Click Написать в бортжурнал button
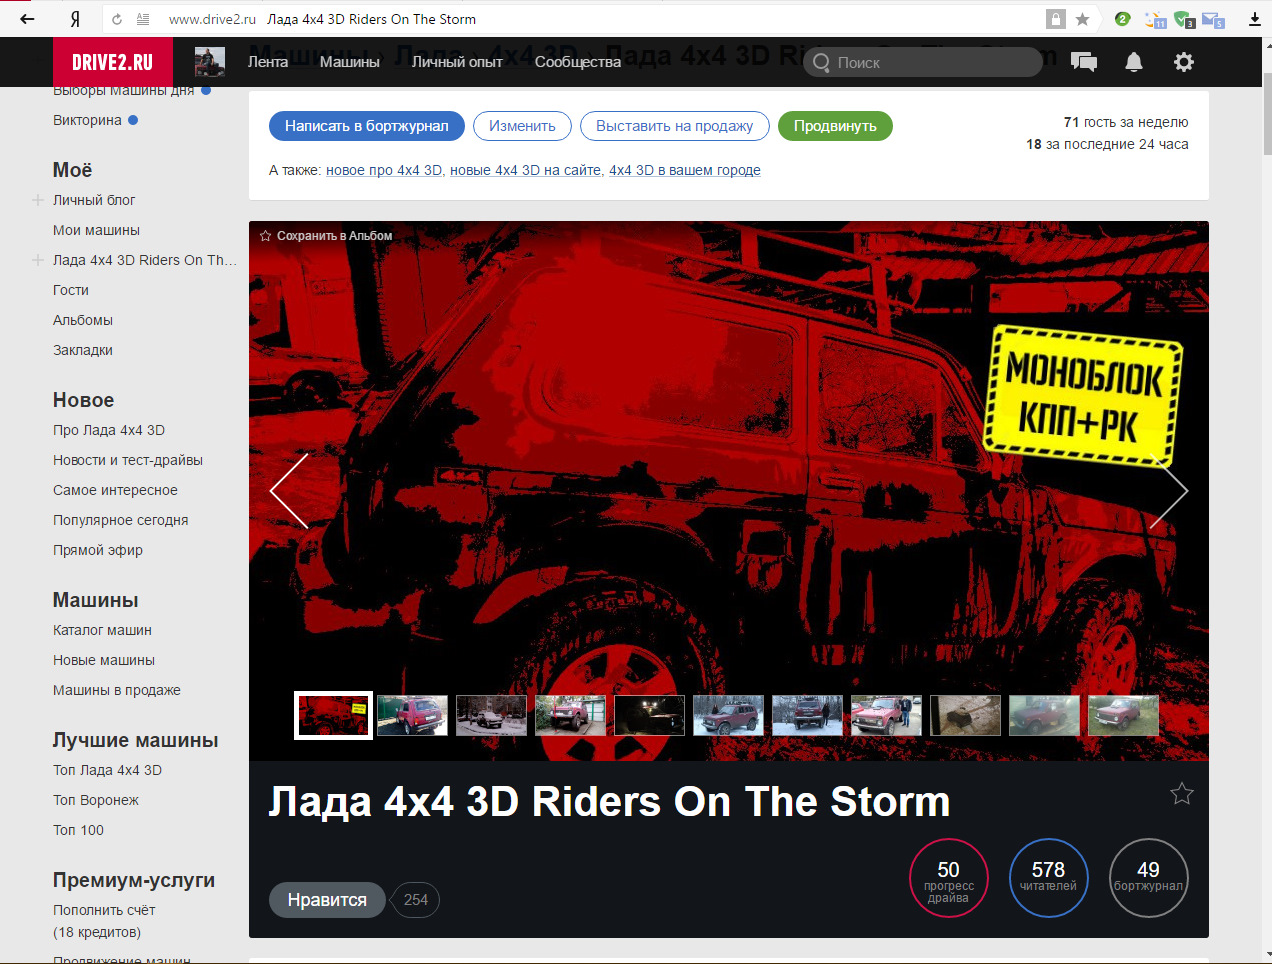The height and width of the screenshot is (964, 1272). tap(367, 126)
